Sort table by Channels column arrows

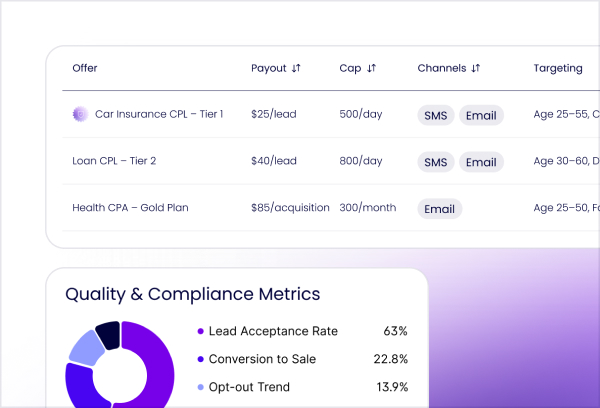point(476,68)
